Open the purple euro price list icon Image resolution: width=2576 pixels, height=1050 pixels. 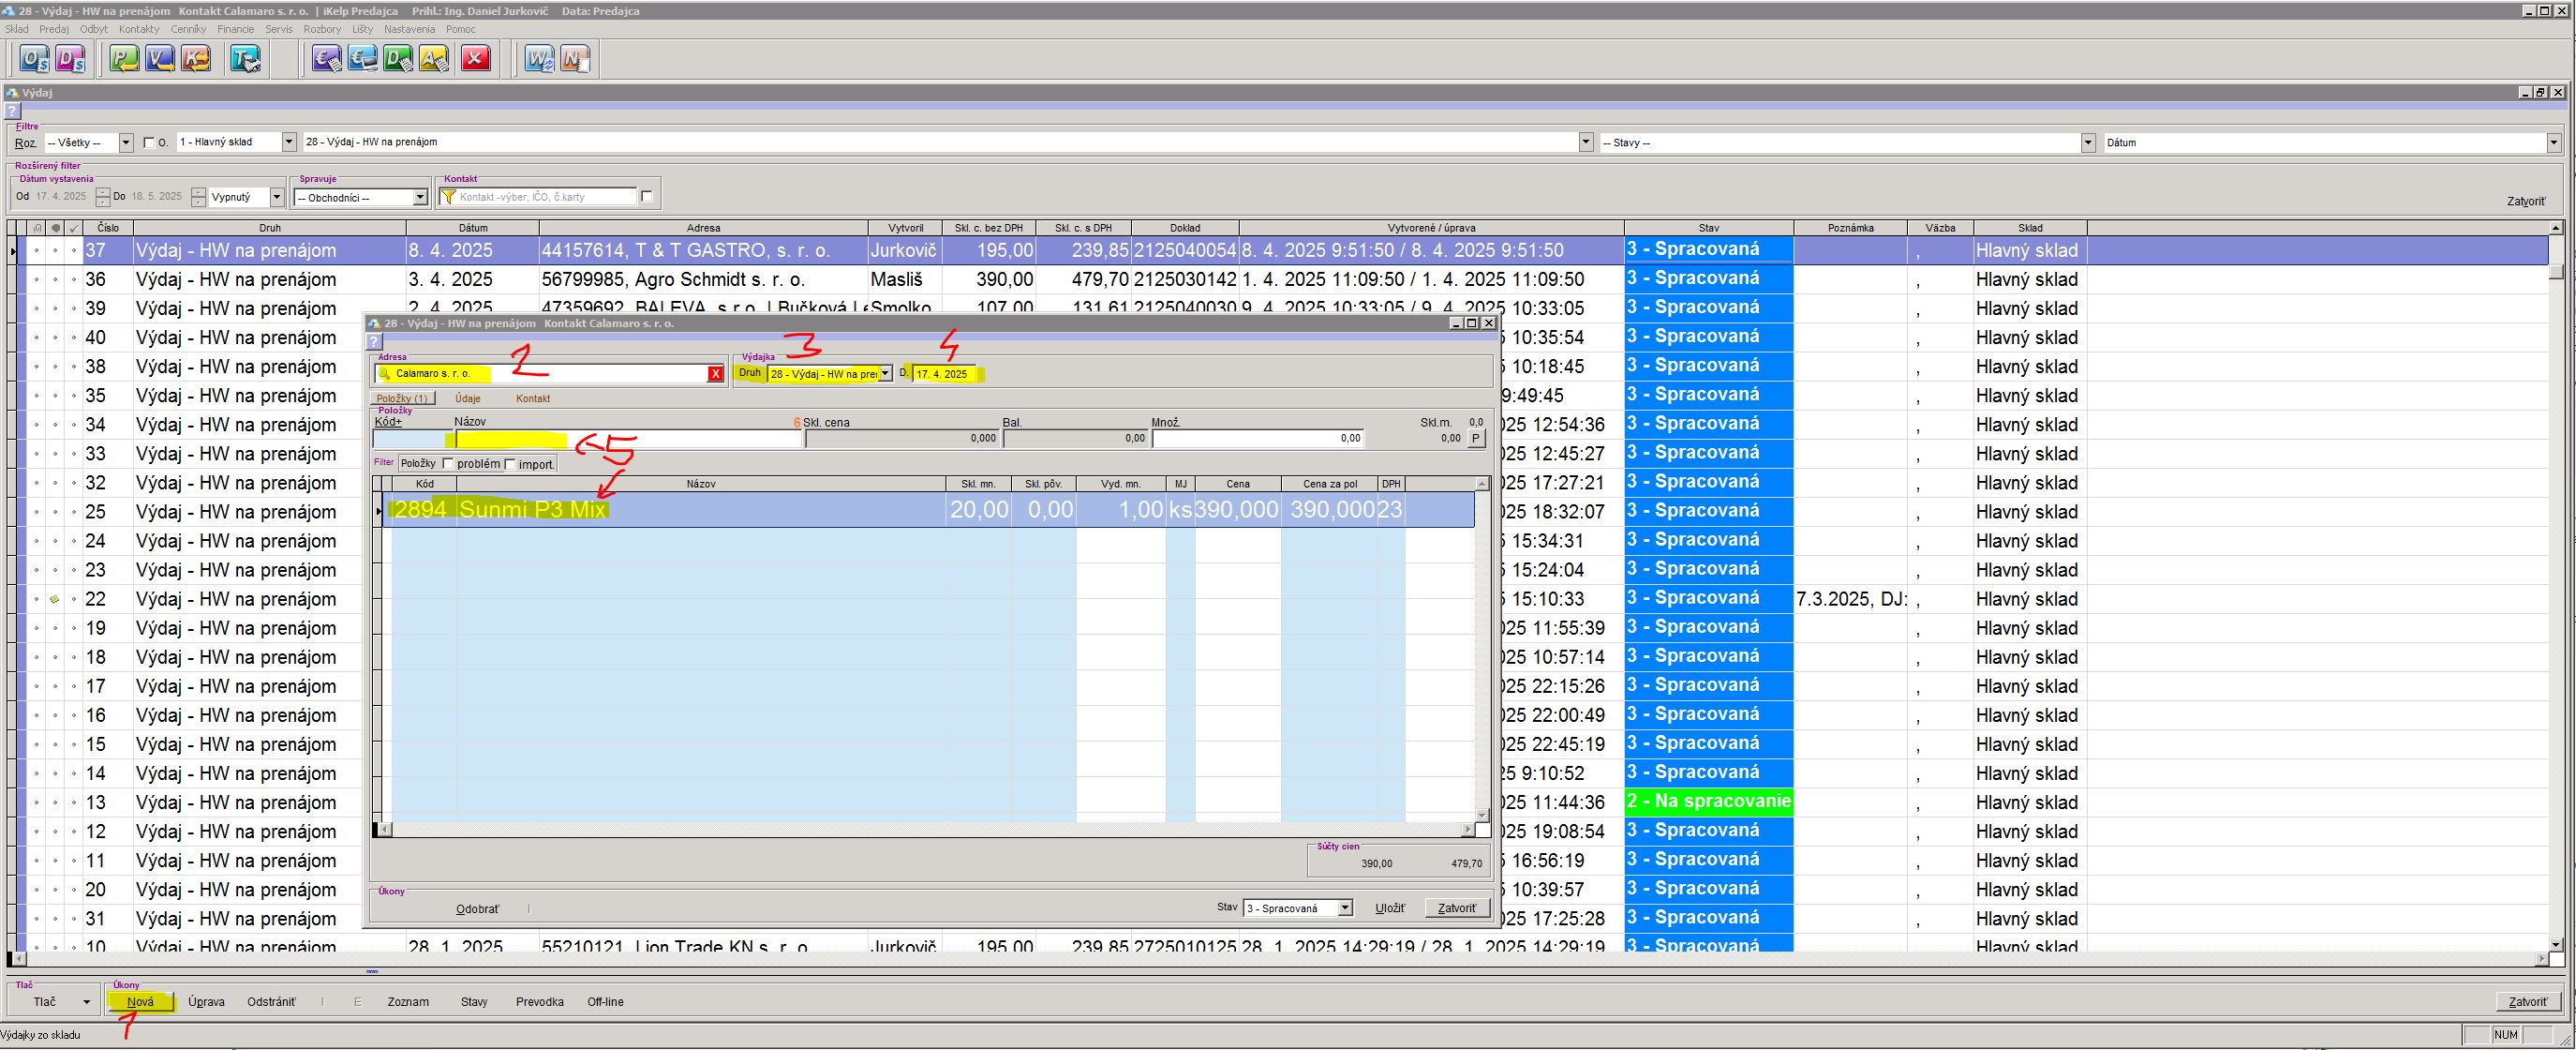coord(326,59)
